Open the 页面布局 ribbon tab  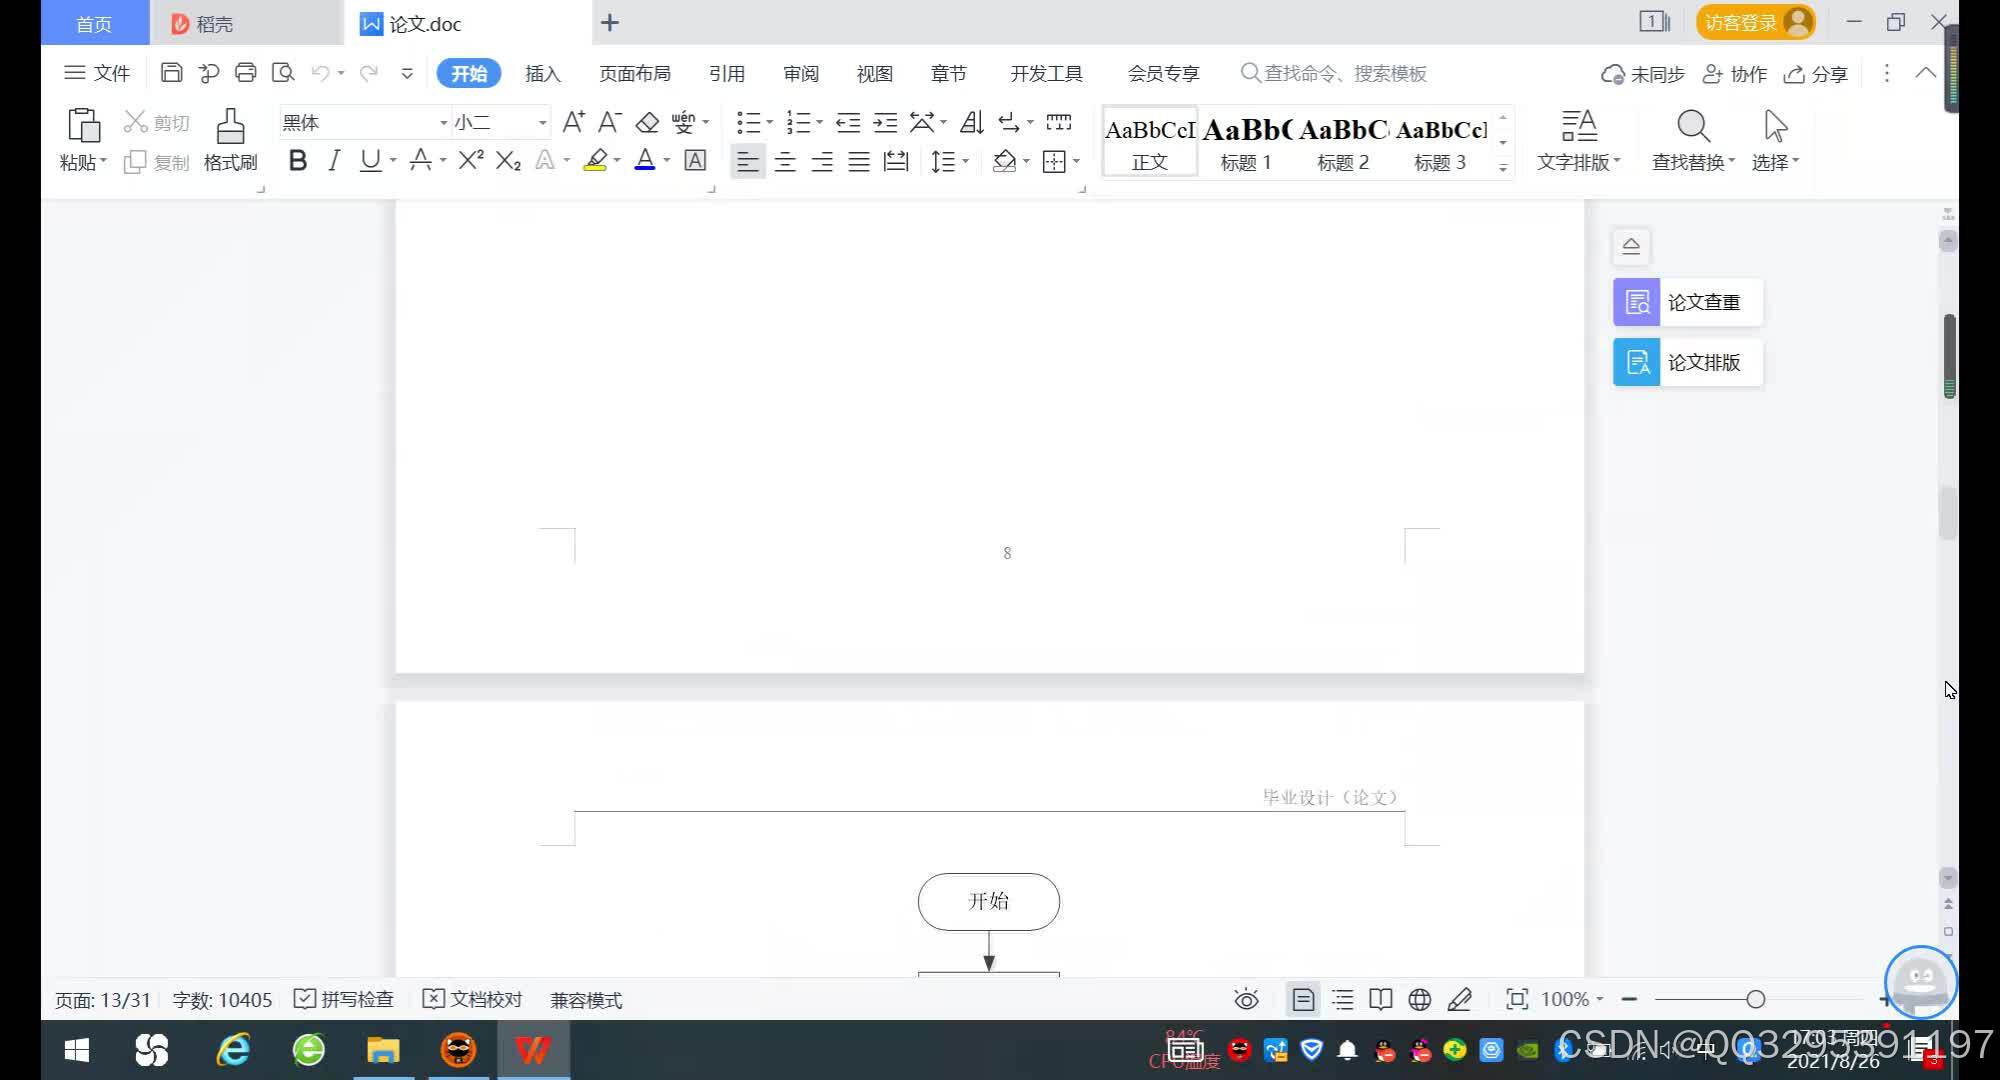tap(635, 73)
